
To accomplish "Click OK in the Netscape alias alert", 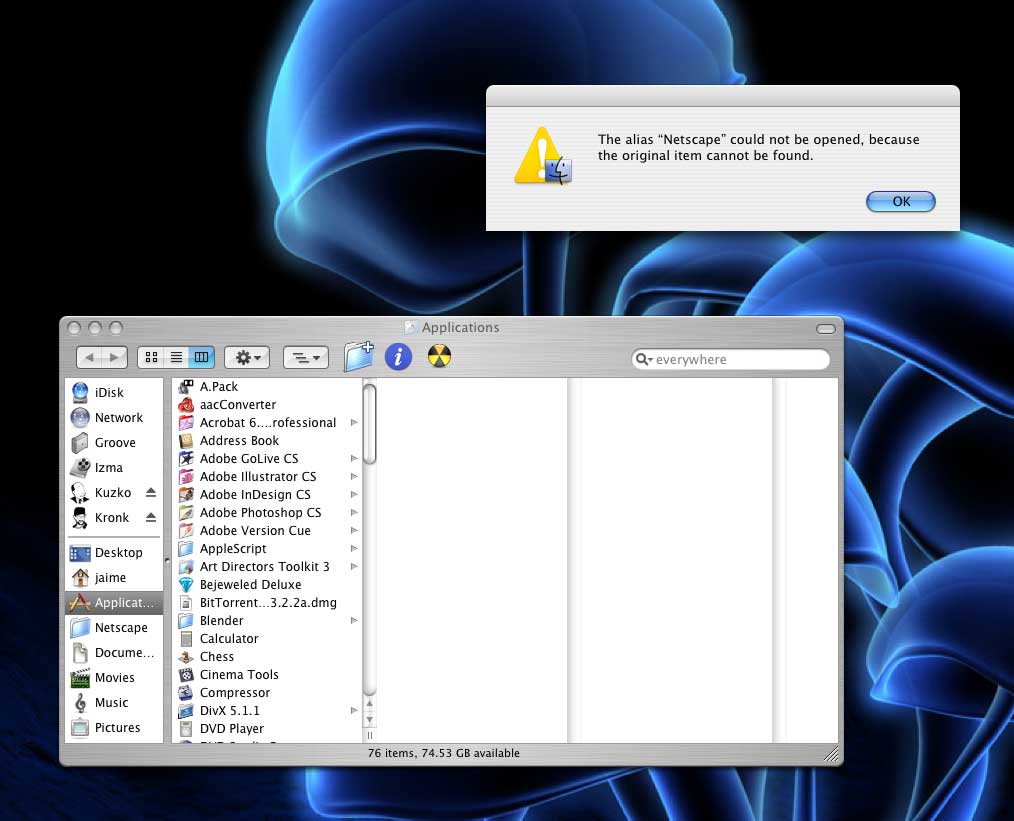I will tap(900, 201).
